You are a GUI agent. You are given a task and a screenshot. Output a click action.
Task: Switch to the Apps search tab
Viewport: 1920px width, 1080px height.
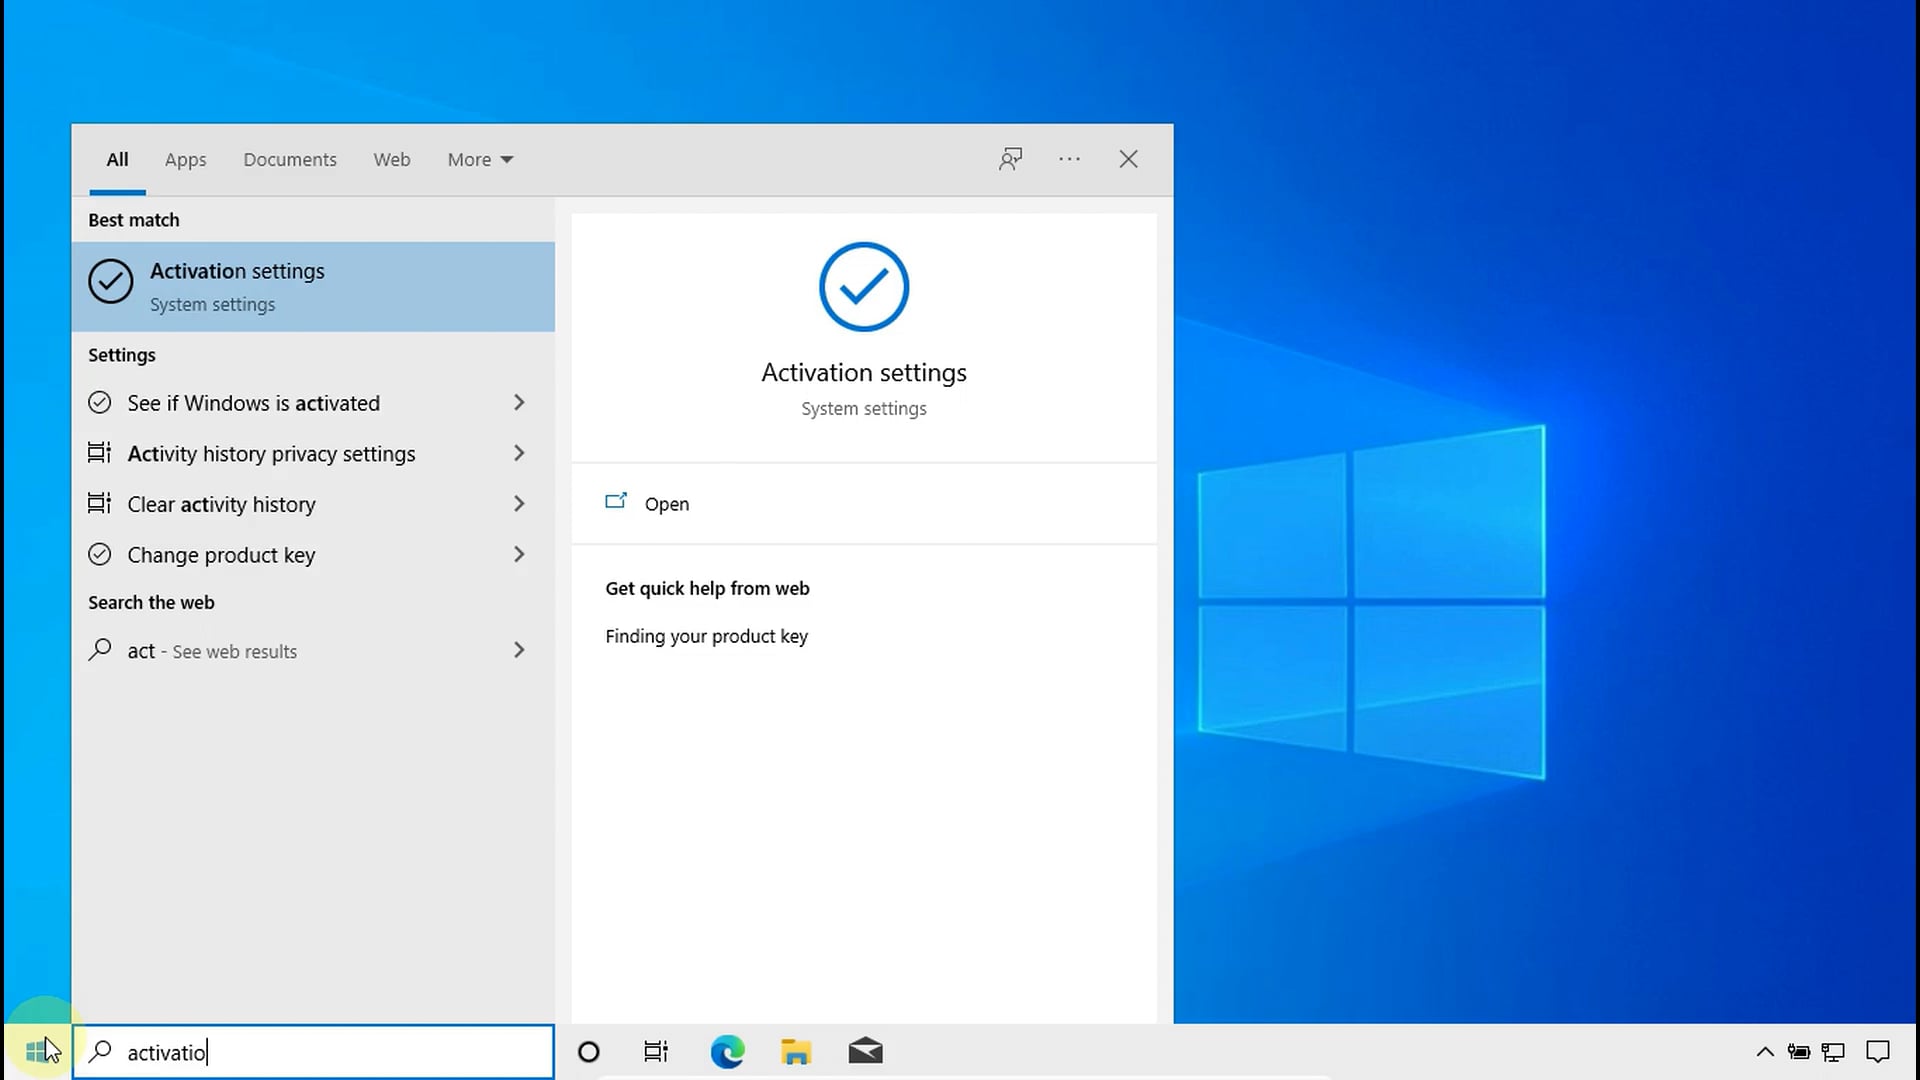(185, 159)
